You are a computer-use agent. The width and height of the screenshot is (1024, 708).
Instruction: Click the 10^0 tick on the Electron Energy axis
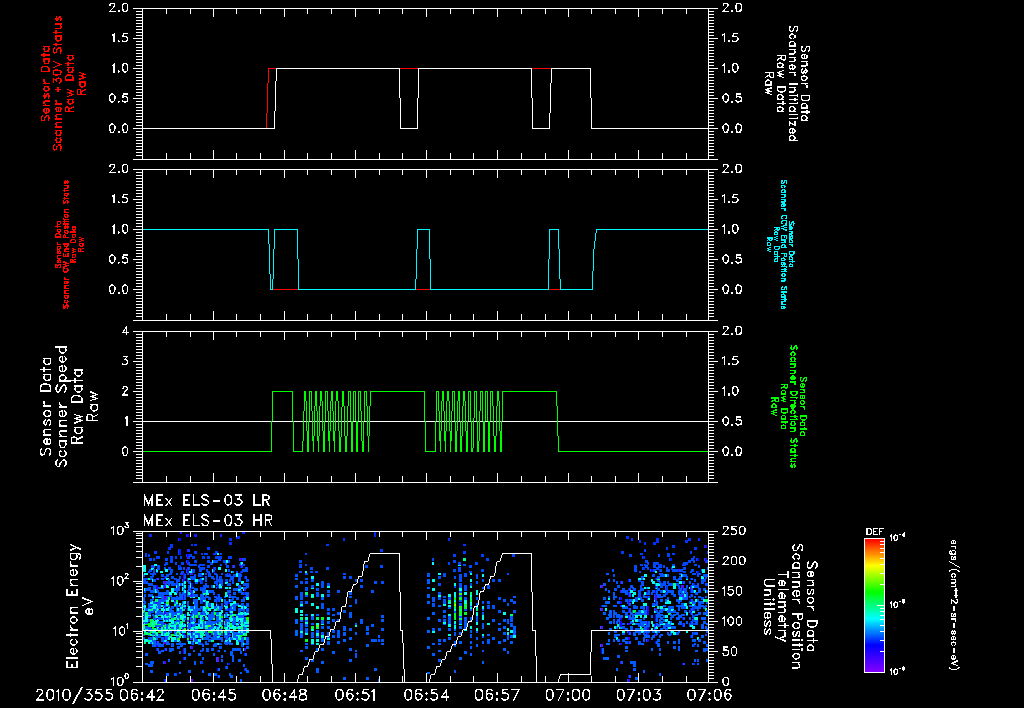tap(120, 681)
